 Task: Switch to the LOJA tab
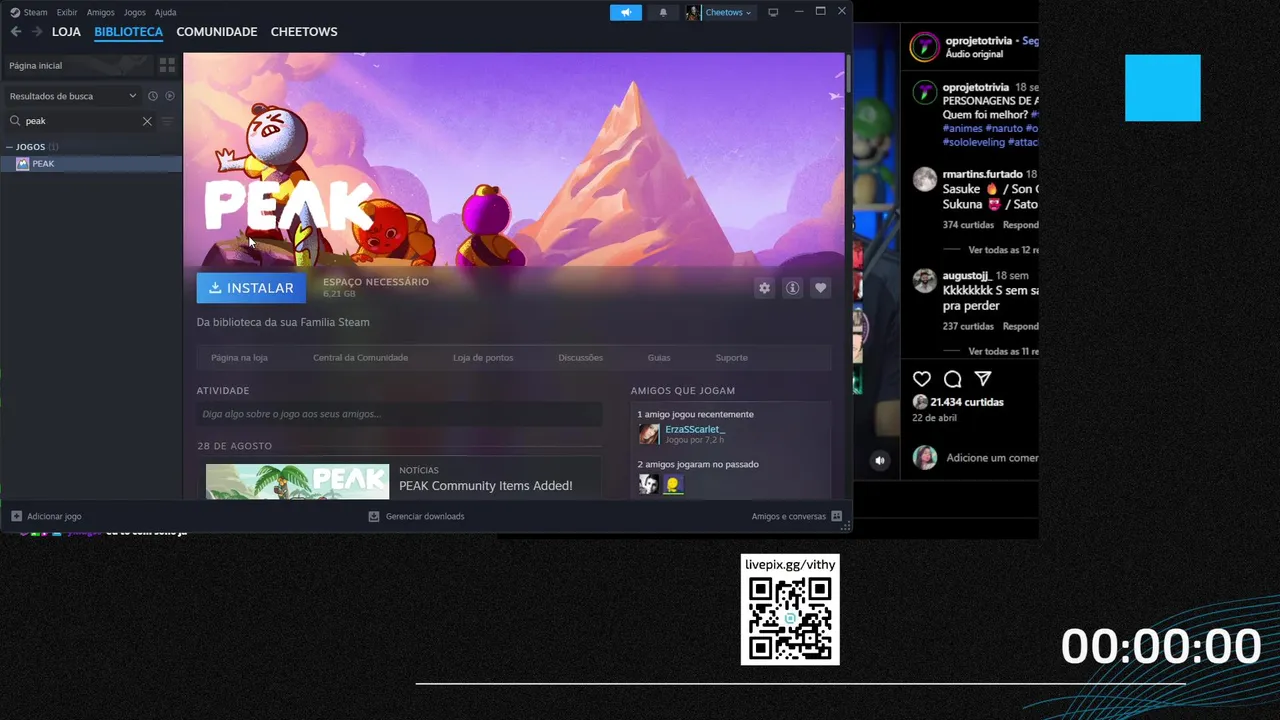66,32
